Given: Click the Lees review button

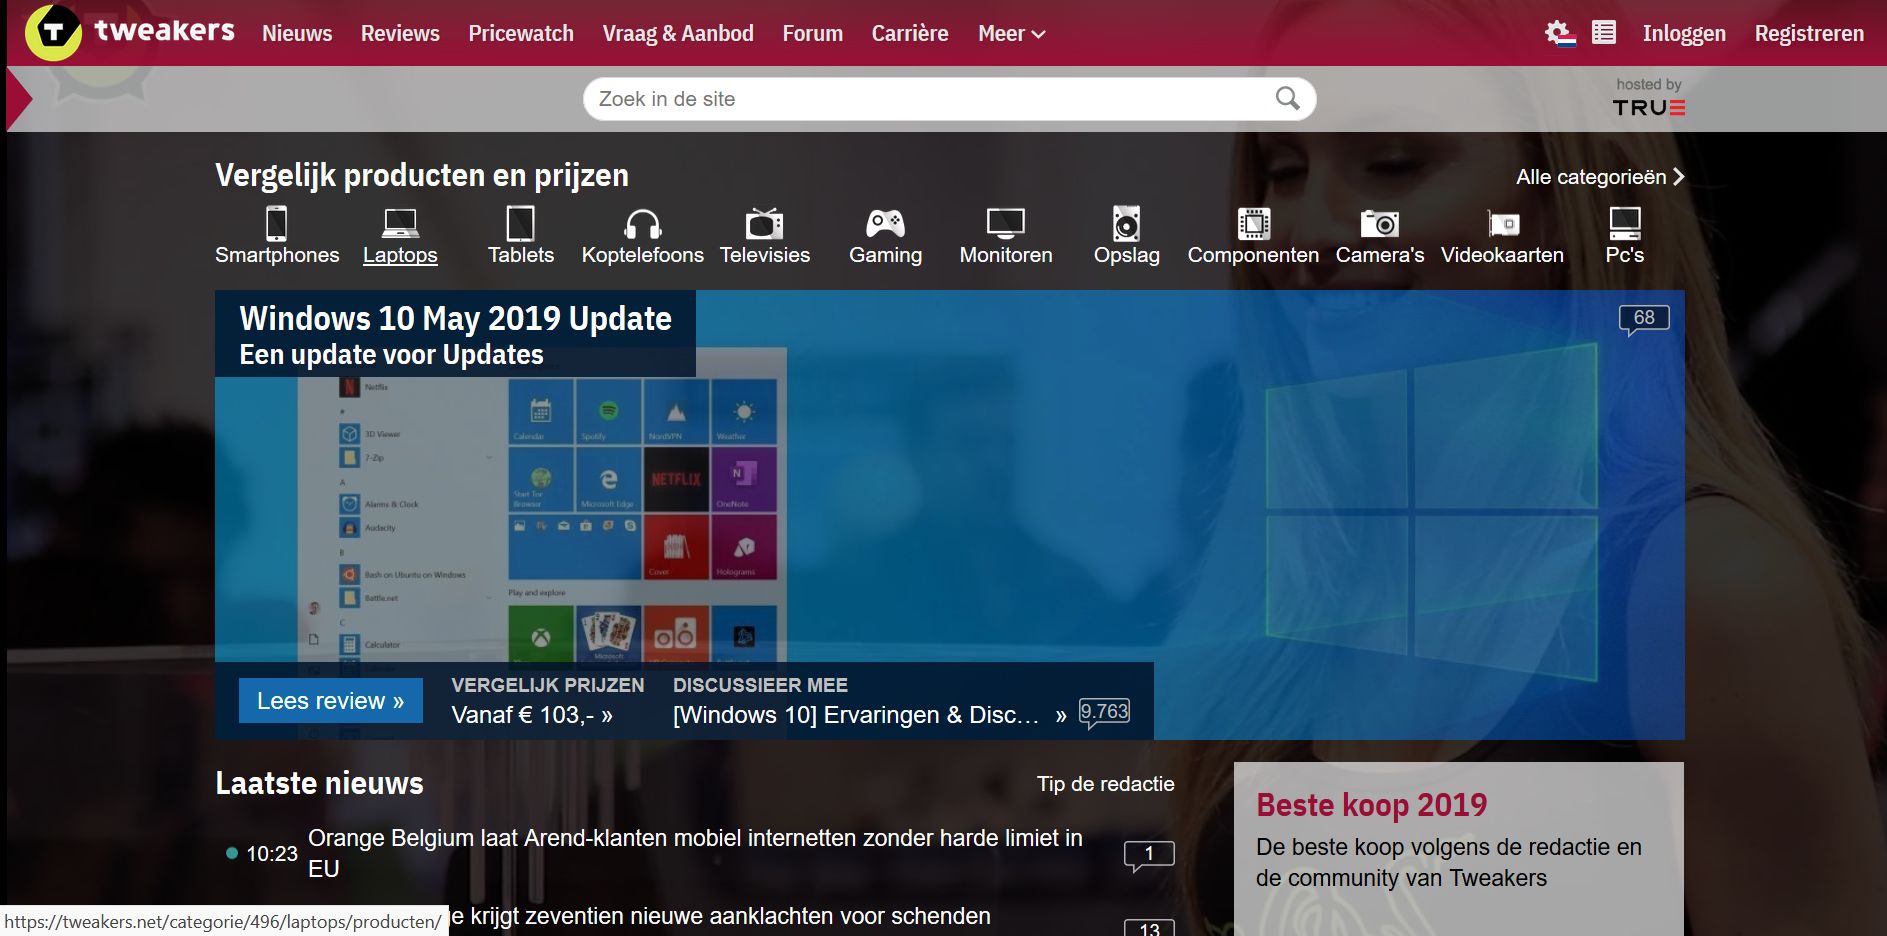Looking at the screenshot, I should click(331, 700).
